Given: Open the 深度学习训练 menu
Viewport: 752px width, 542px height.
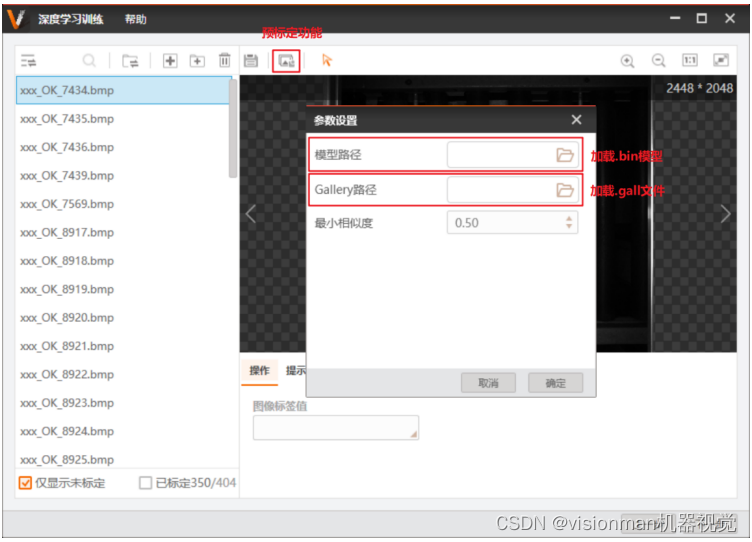Looking at the screenshot, I should click(71, 19).
